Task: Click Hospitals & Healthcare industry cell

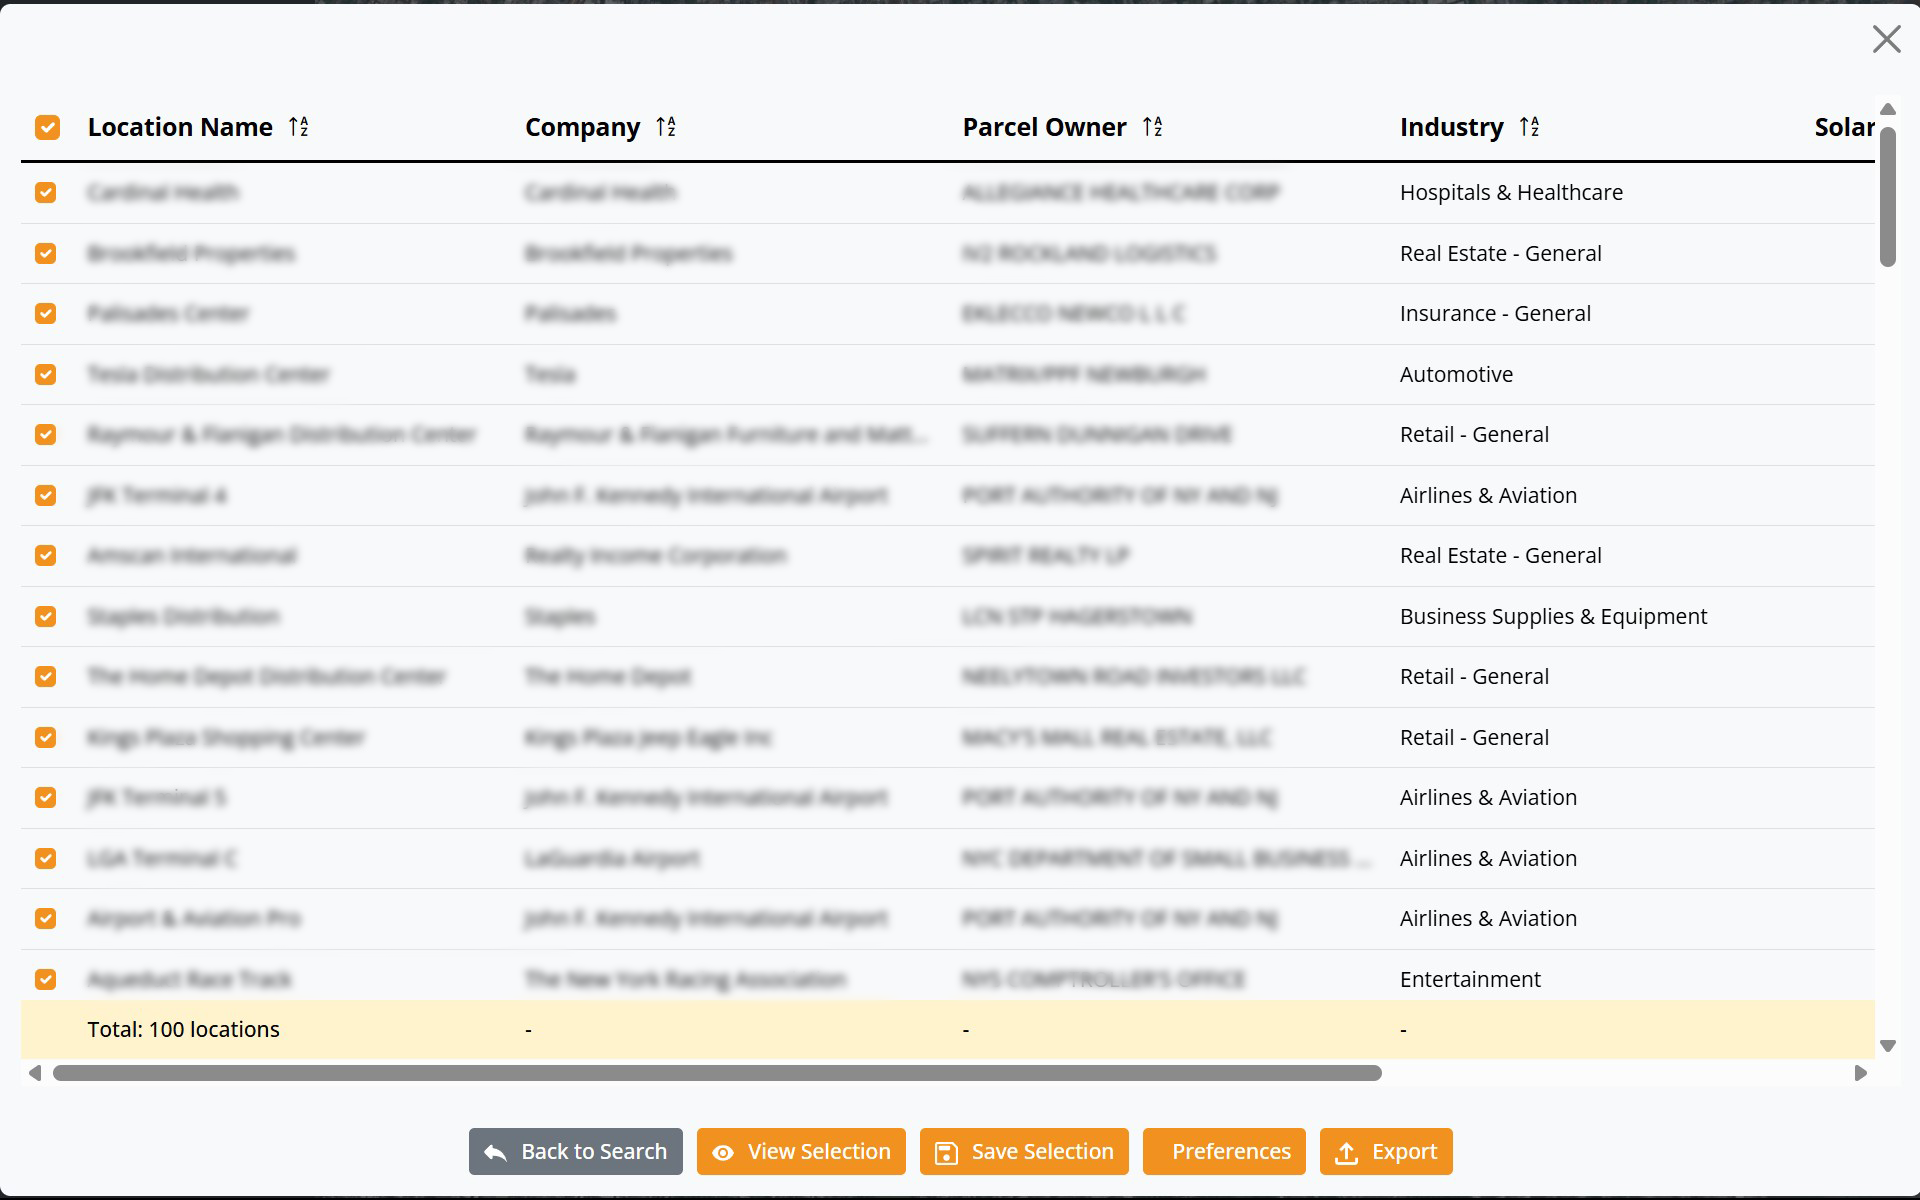Action: pyautogui.click(x=1511, y=192)
